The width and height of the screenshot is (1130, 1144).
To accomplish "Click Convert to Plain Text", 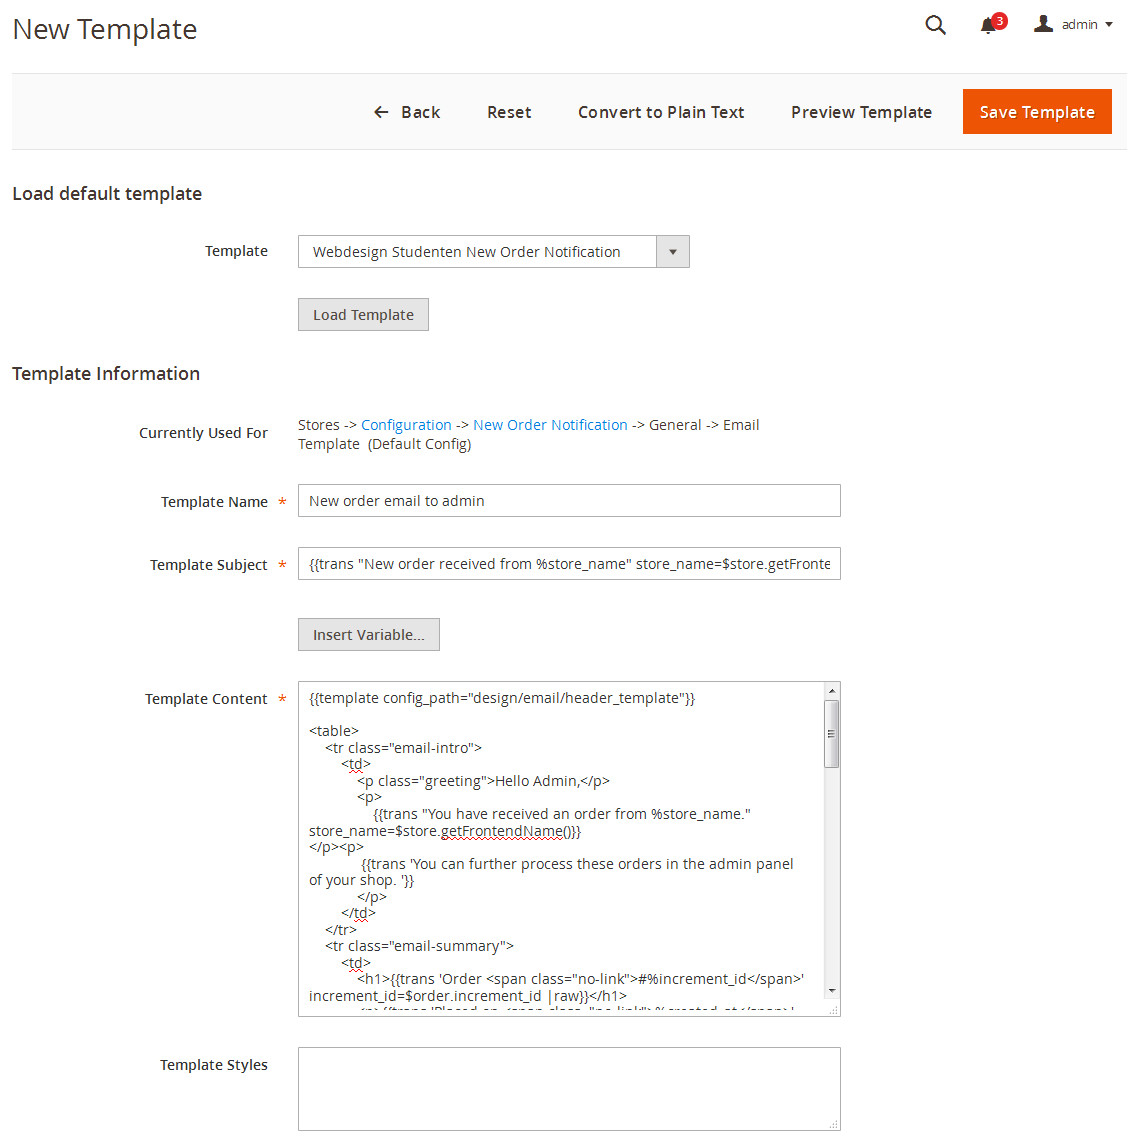I will 661,112.
